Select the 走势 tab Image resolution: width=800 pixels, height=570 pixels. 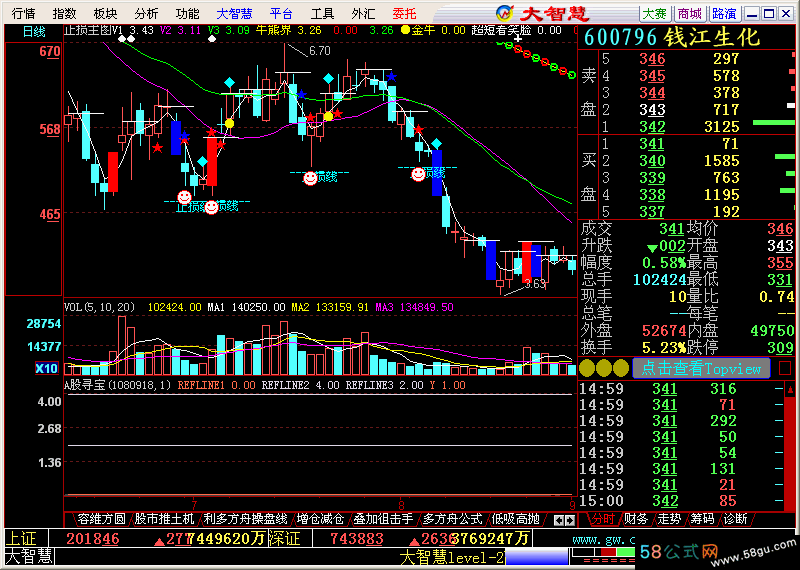coord(669,519)
